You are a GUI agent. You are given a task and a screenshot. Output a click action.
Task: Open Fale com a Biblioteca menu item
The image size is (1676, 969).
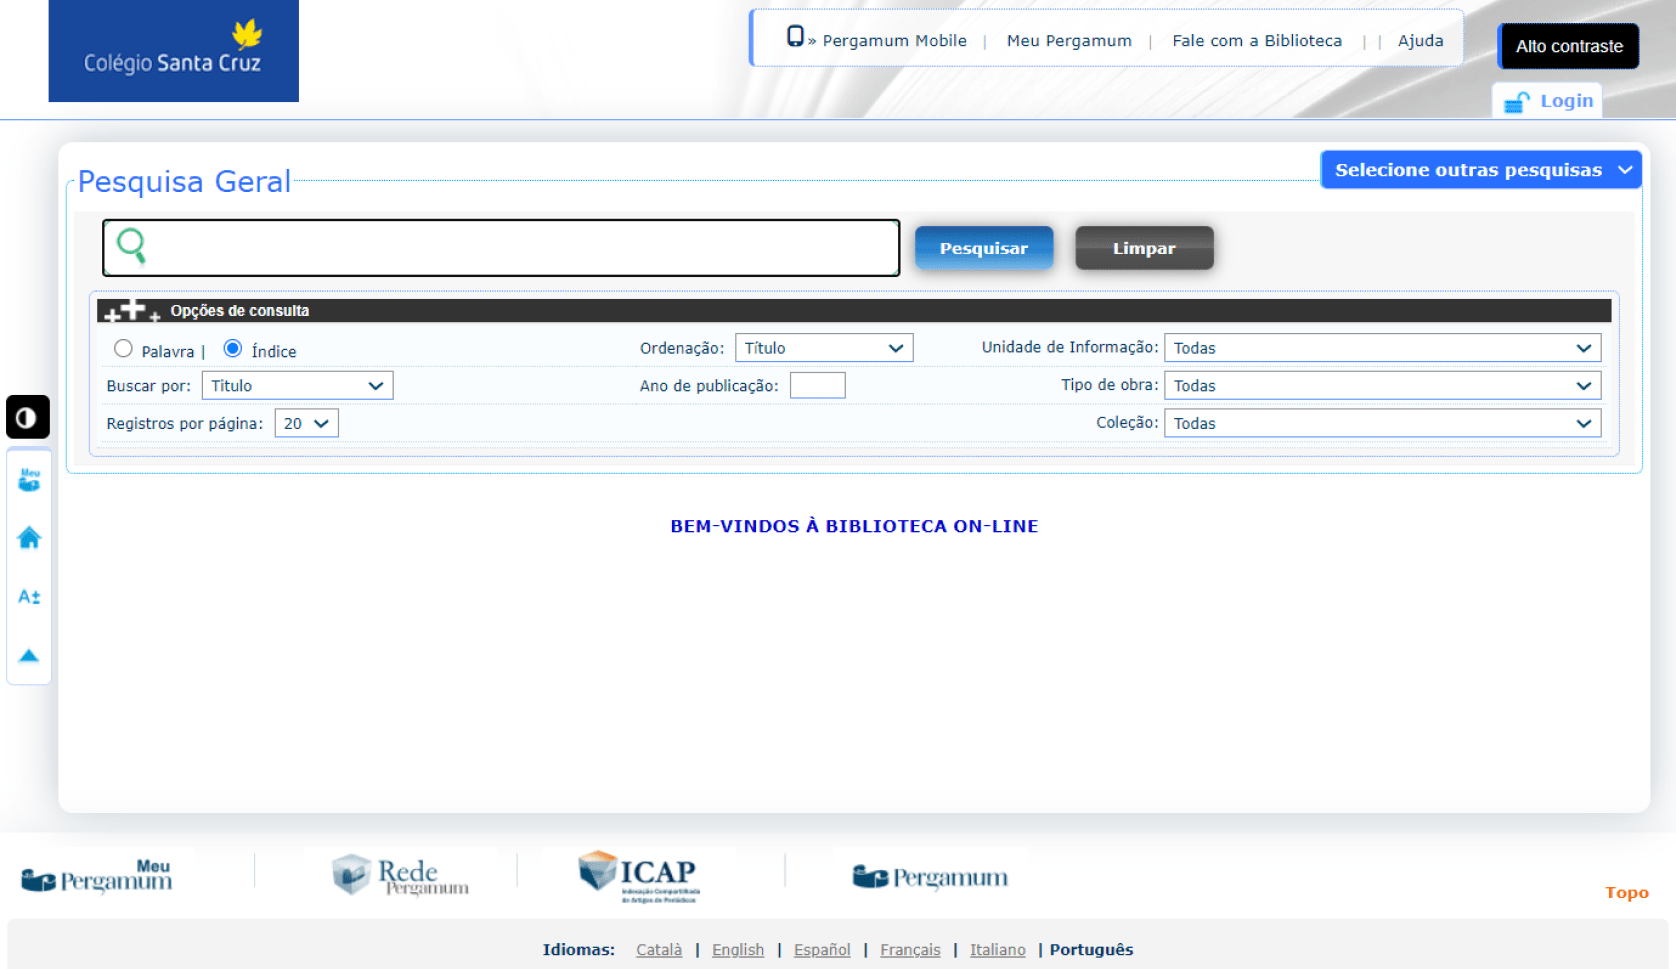click(x=1256, y=41)
